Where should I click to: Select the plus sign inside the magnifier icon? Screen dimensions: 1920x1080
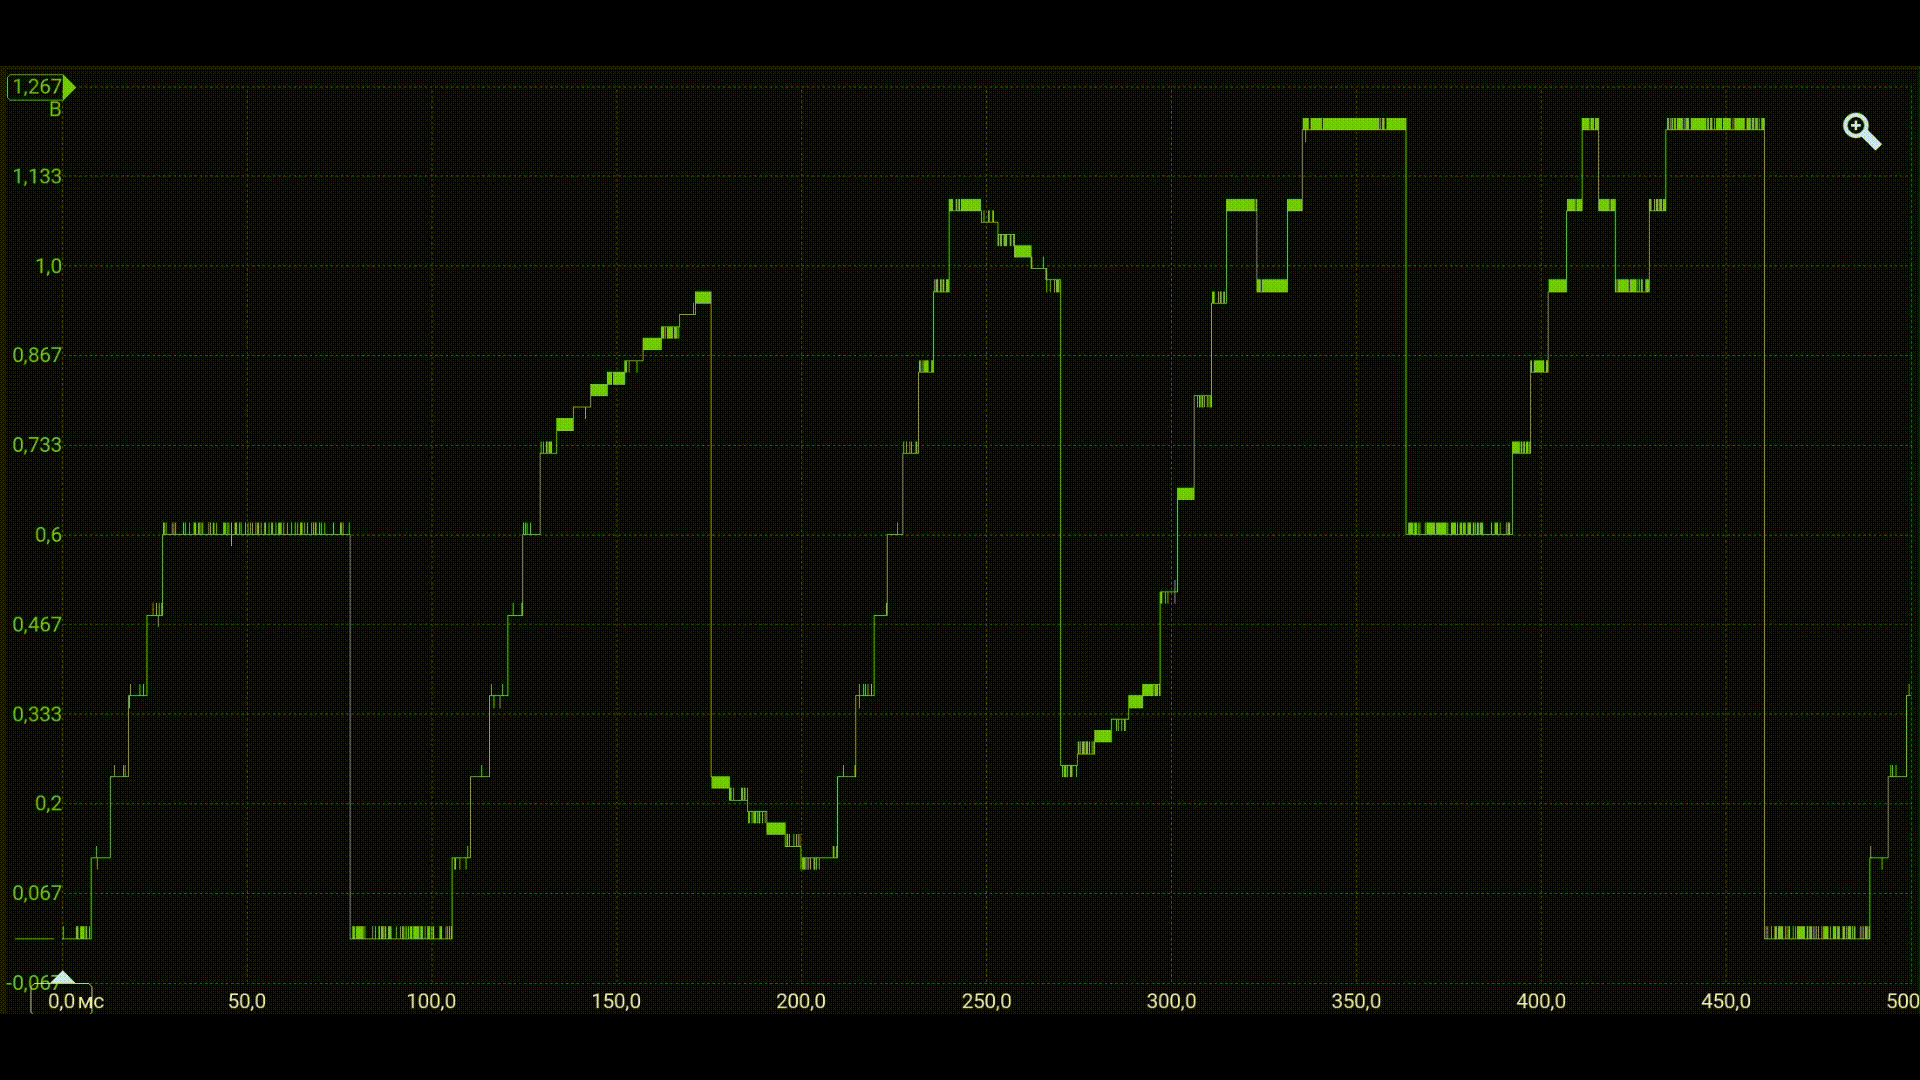[x=1858, y=127]
